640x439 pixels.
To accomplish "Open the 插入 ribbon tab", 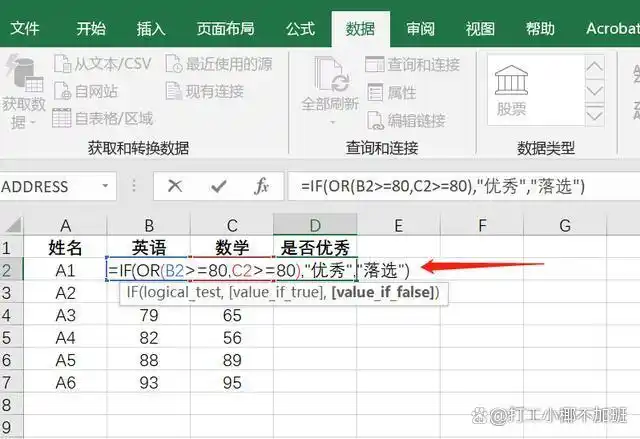I will 151,29.
